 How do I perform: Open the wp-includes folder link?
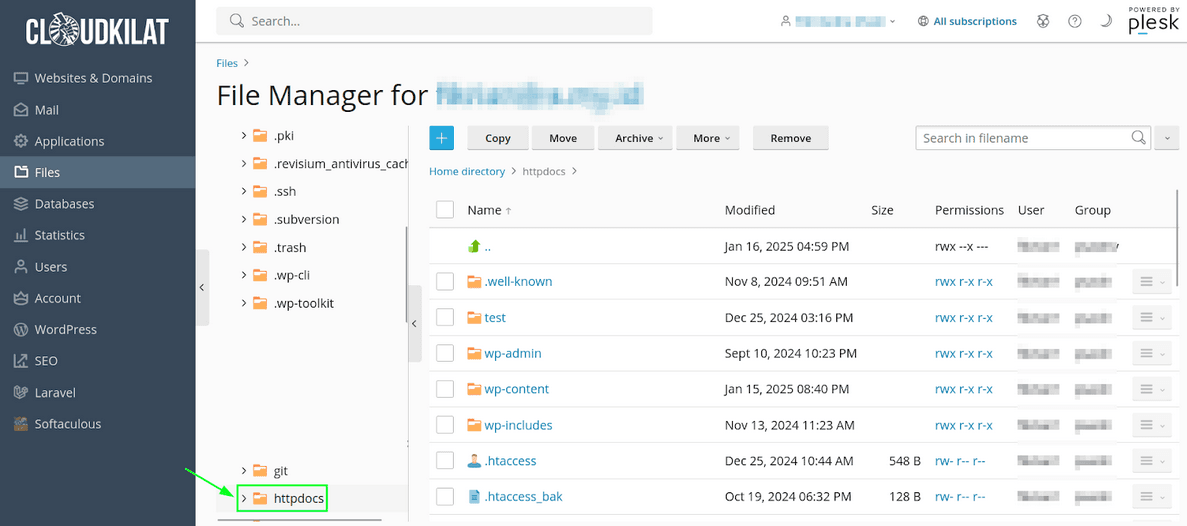point(519,425)
